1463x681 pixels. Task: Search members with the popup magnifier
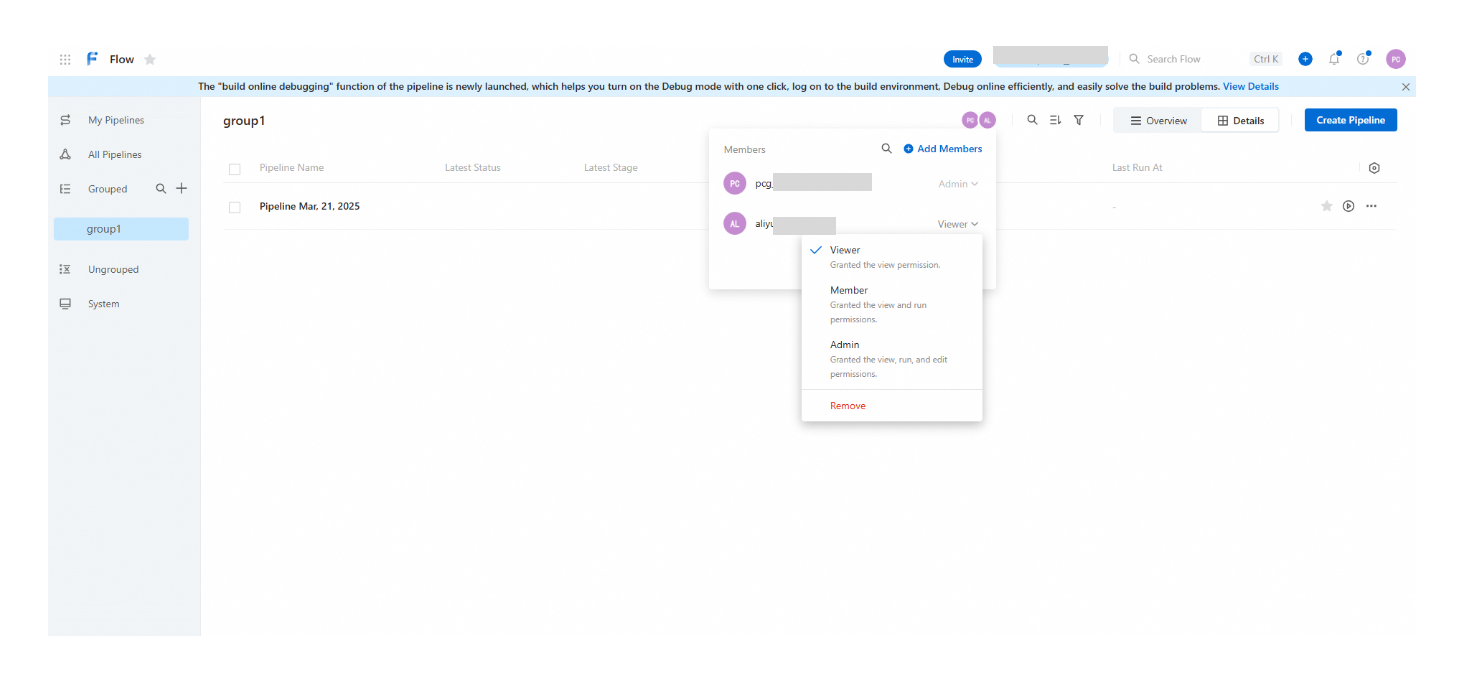[886, 148]
